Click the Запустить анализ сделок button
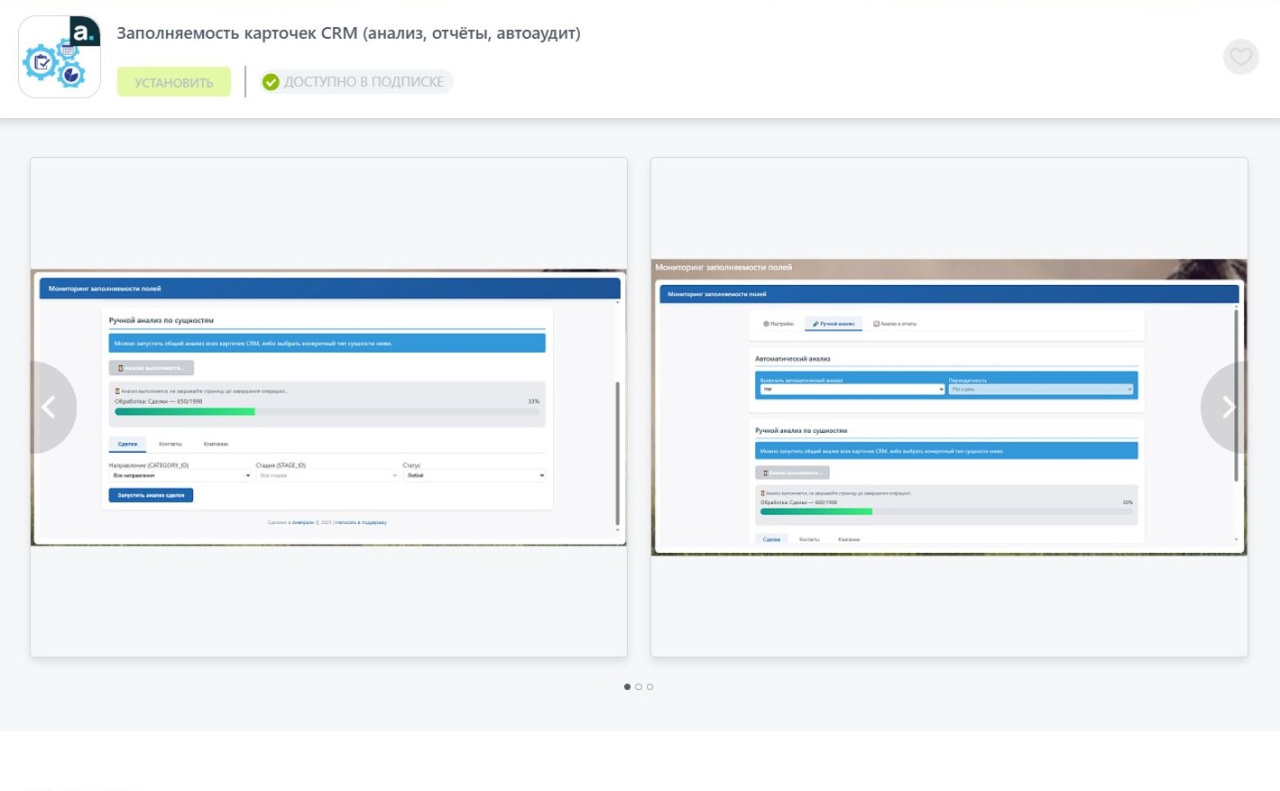This screenshot has width=1280, height=791. (x=151, y=495)
